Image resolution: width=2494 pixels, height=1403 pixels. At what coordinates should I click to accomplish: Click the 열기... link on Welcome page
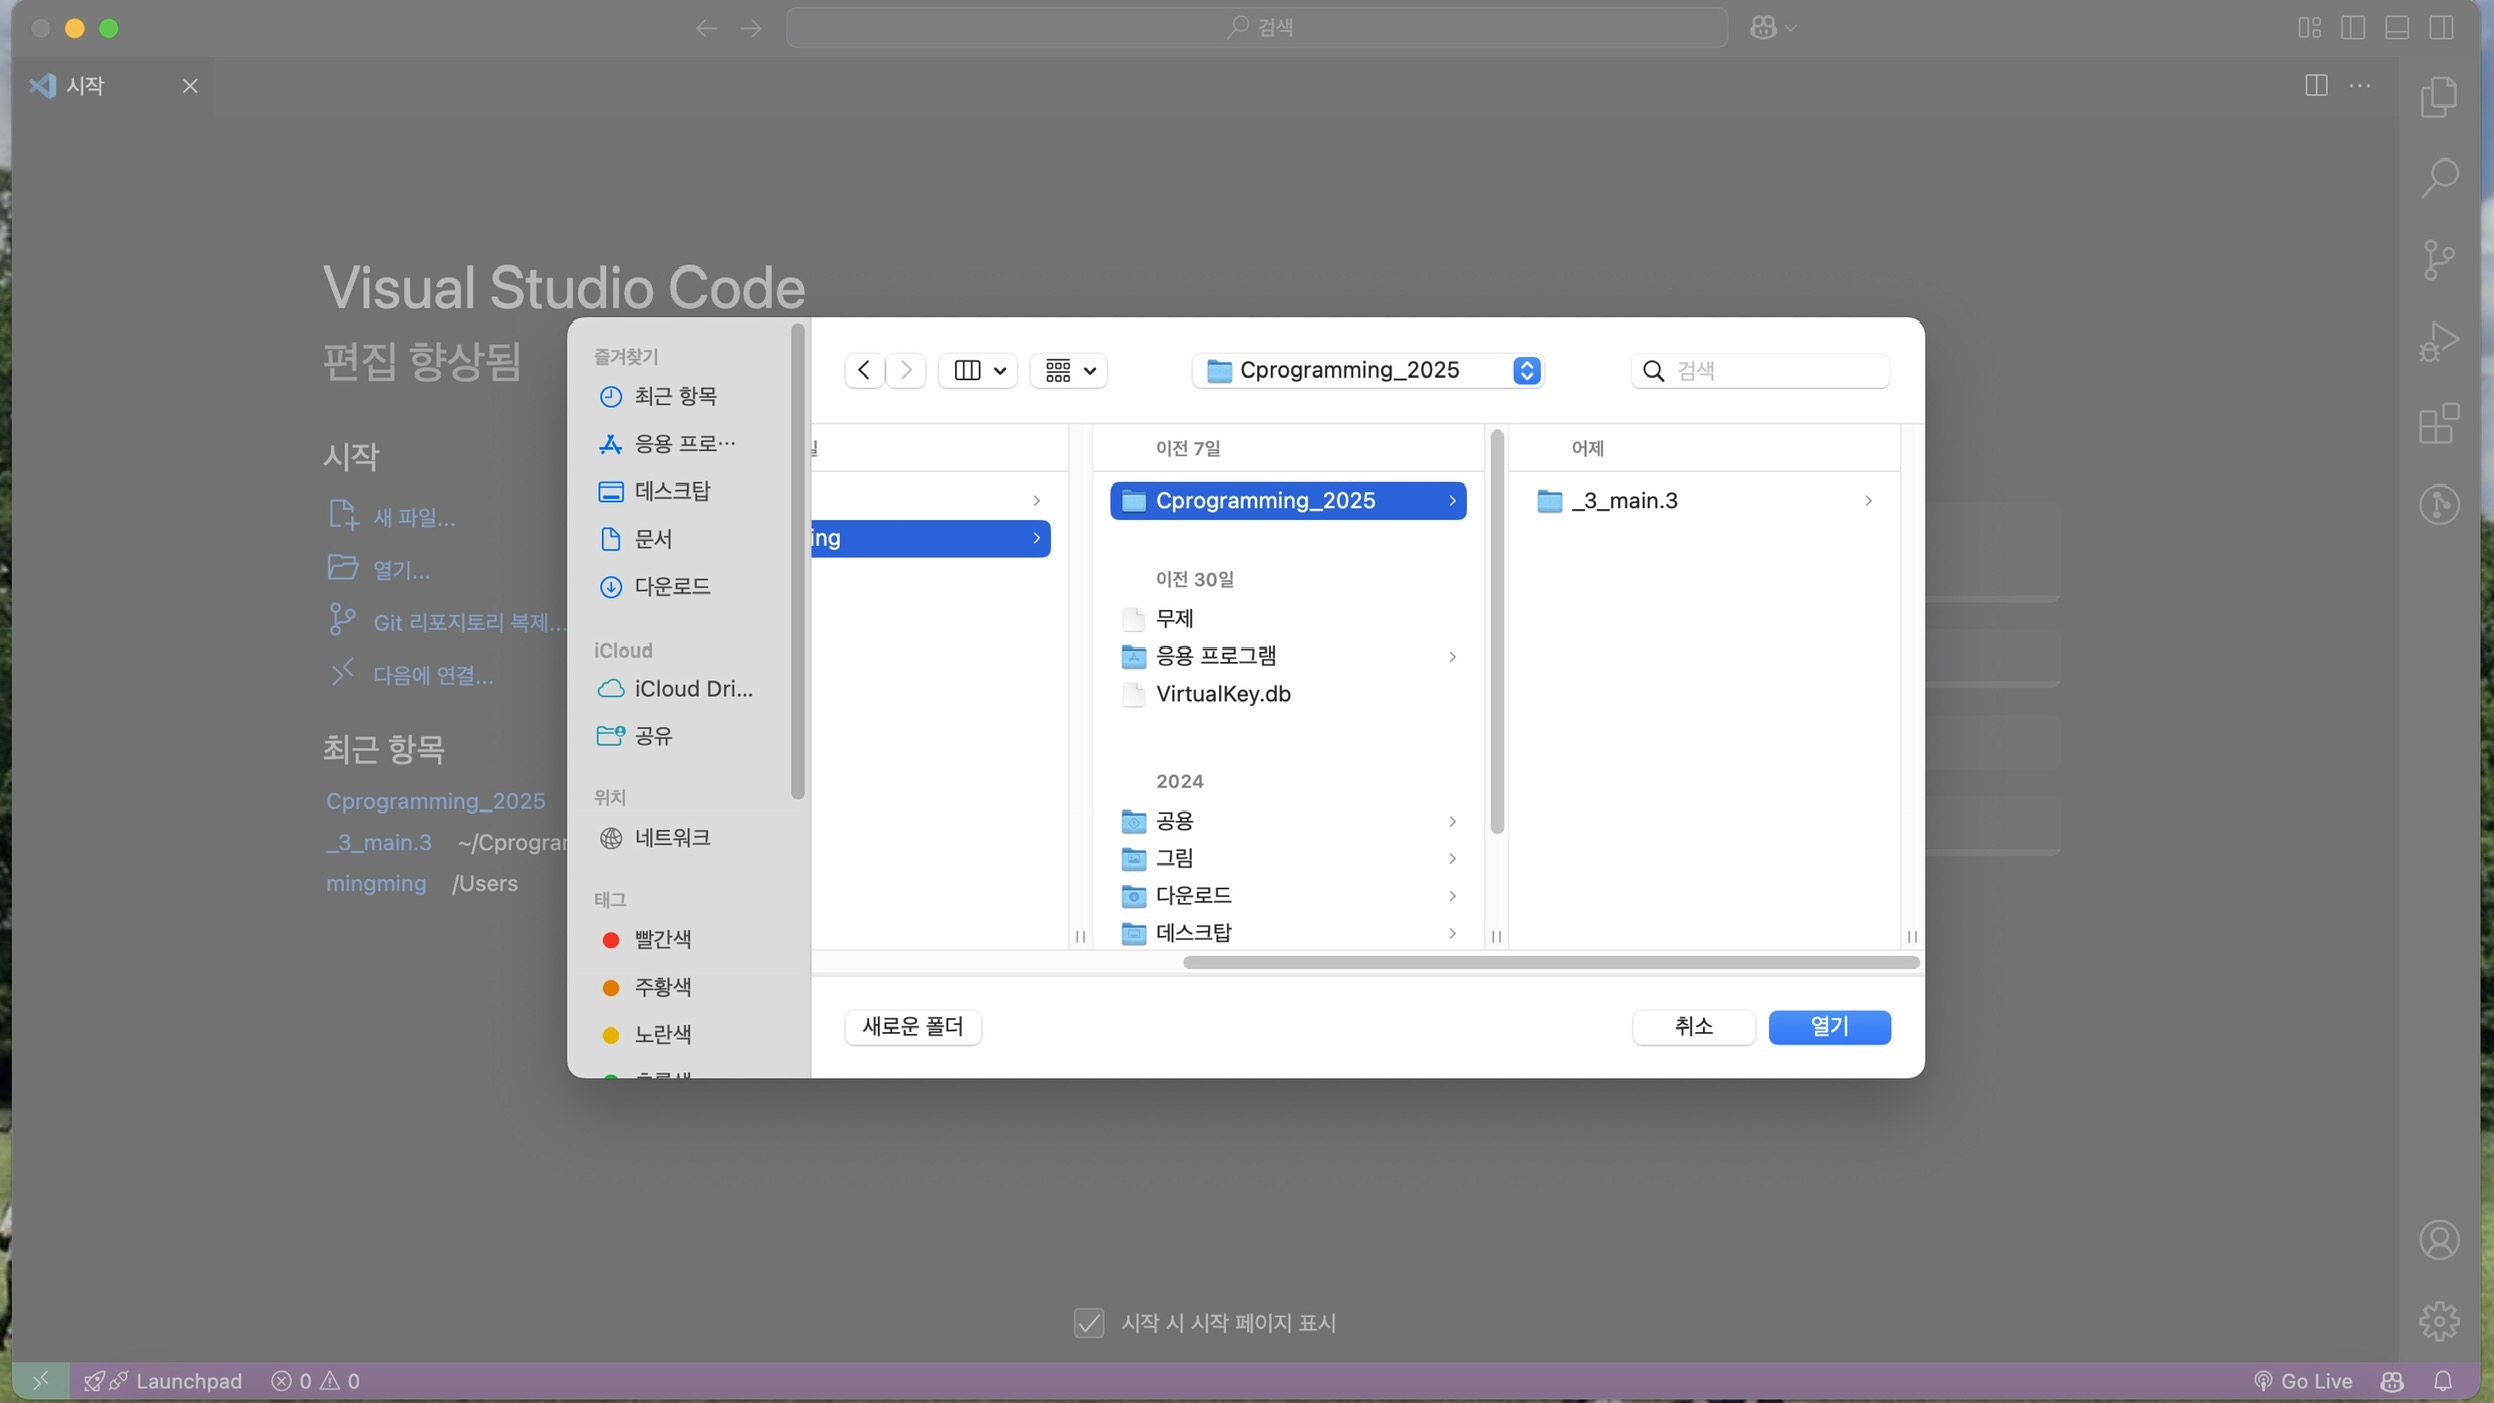401,569
